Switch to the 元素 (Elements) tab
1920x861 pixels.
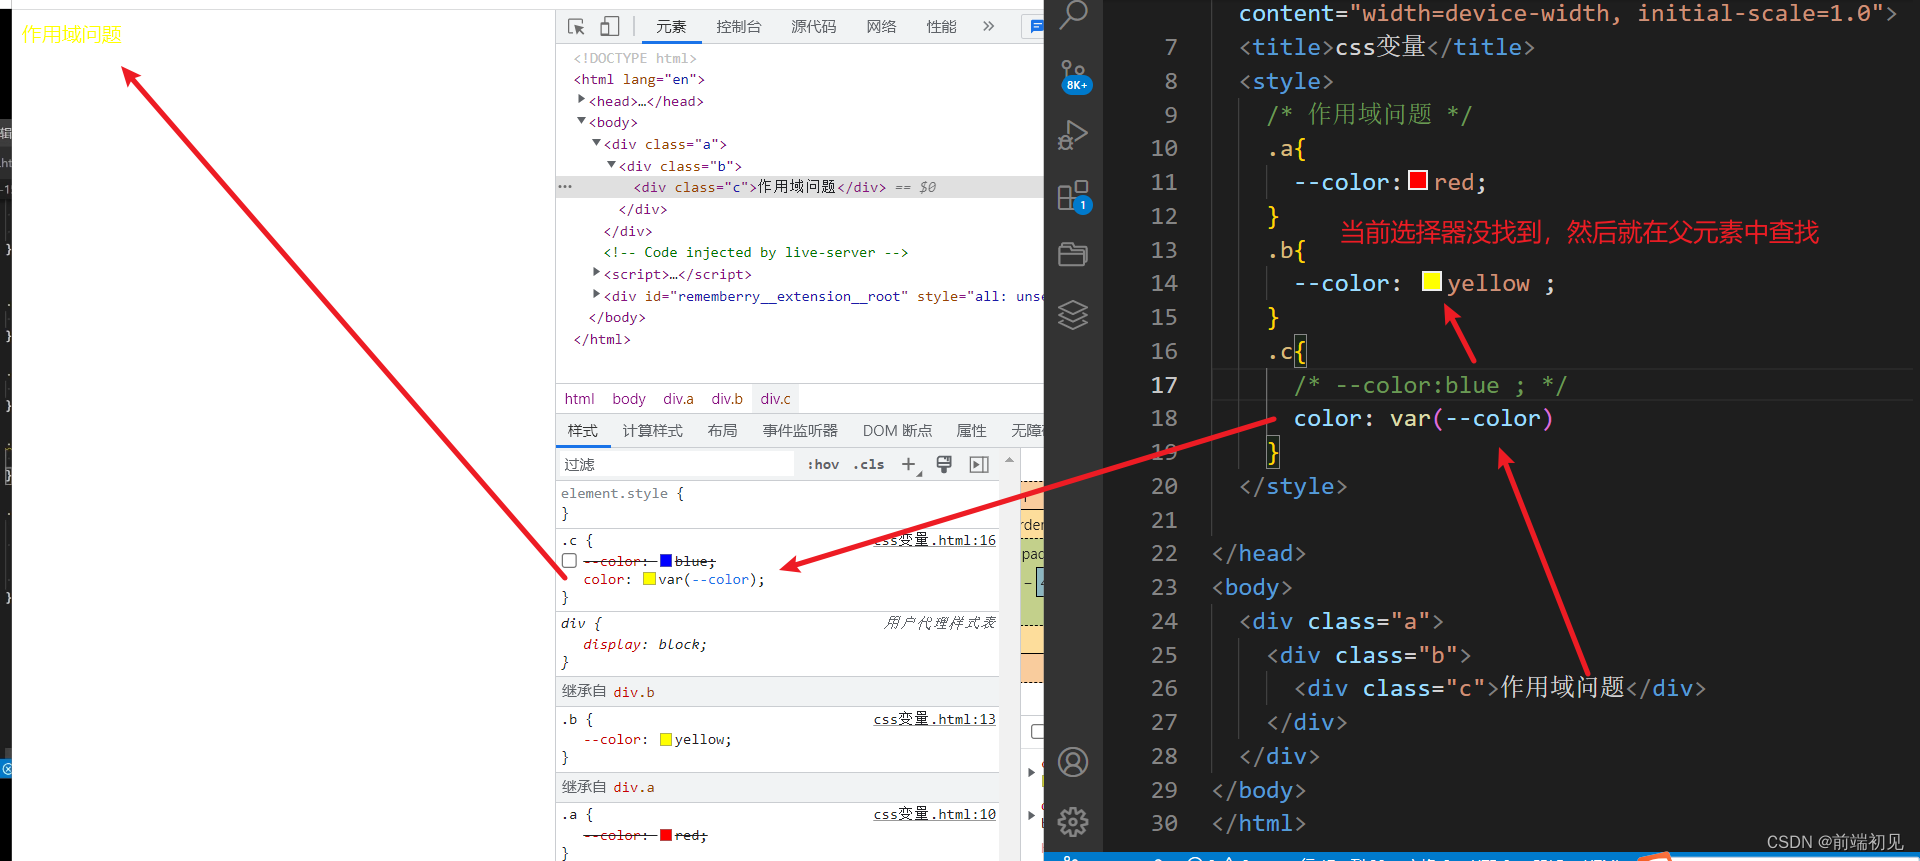671,27
